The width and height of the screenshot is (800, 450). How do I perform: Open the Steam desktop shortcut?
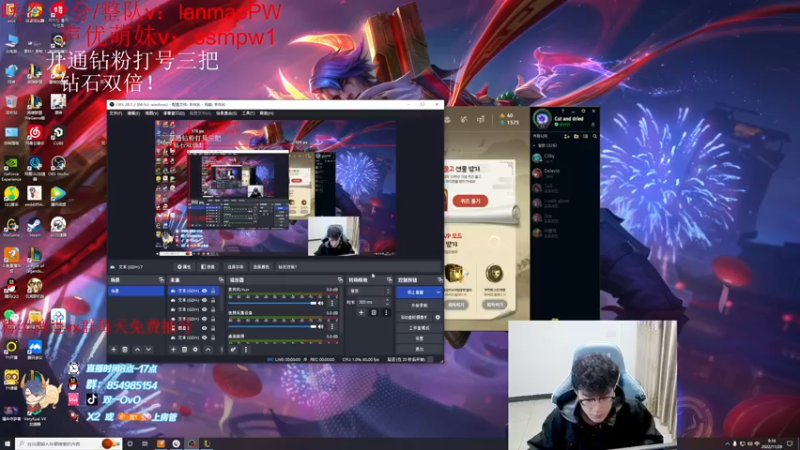click(x=35, y=227)
